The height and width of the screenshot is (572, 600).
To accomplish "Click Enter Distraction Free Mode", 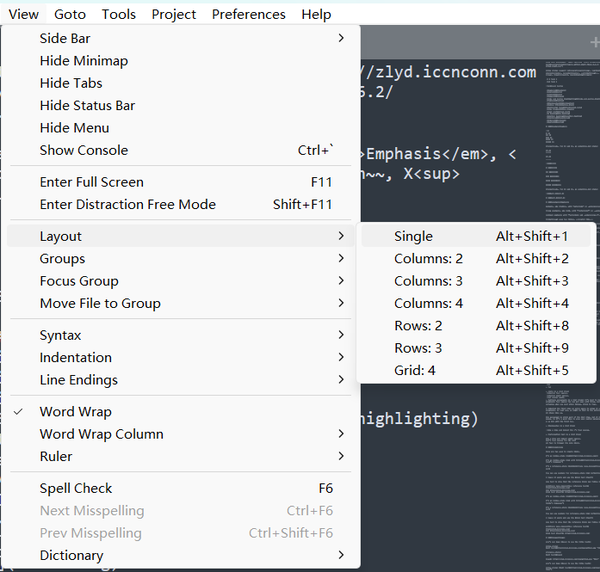I will [x=128, y=204].
